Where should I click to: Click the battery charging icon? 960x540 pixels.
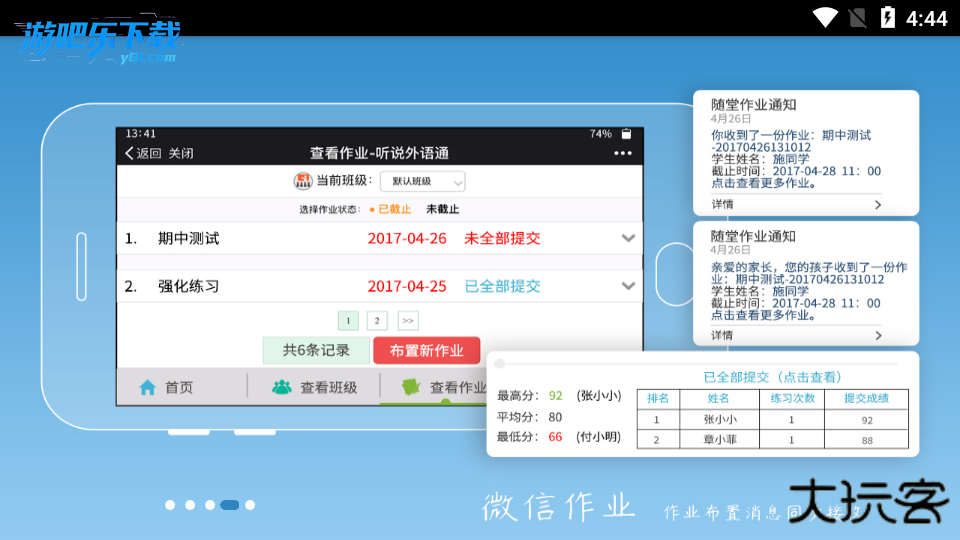pos(888,17)
